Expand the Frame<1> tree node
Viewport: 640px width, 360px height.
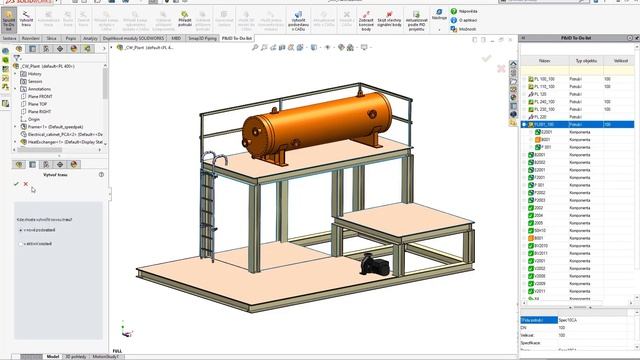pos(16,127)
